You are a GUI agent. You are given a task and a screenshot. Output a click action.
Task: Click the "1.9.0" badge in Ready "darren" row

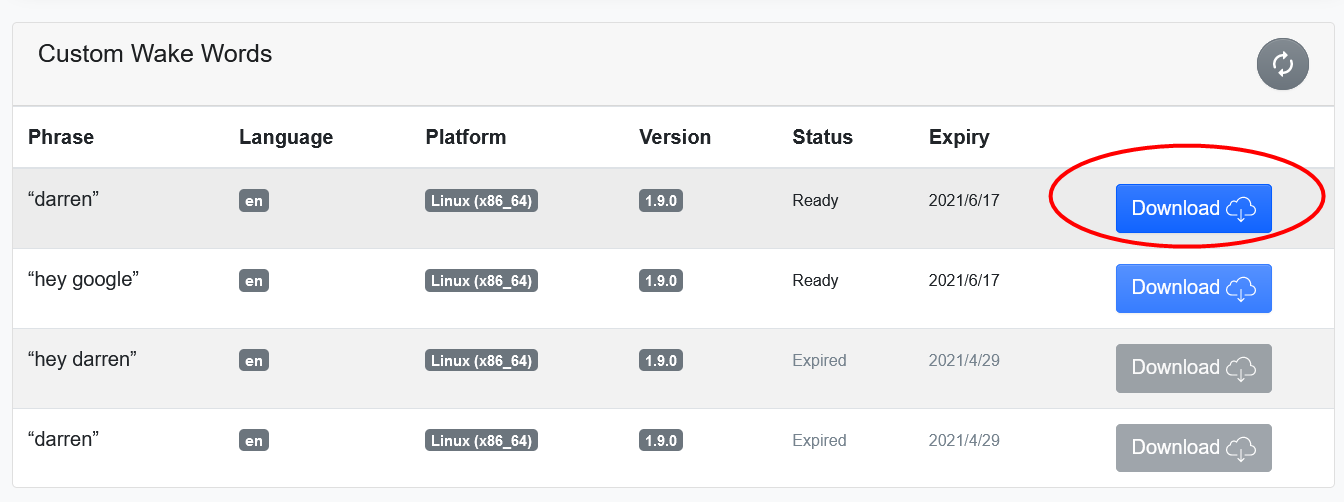[x=661, y=201]
